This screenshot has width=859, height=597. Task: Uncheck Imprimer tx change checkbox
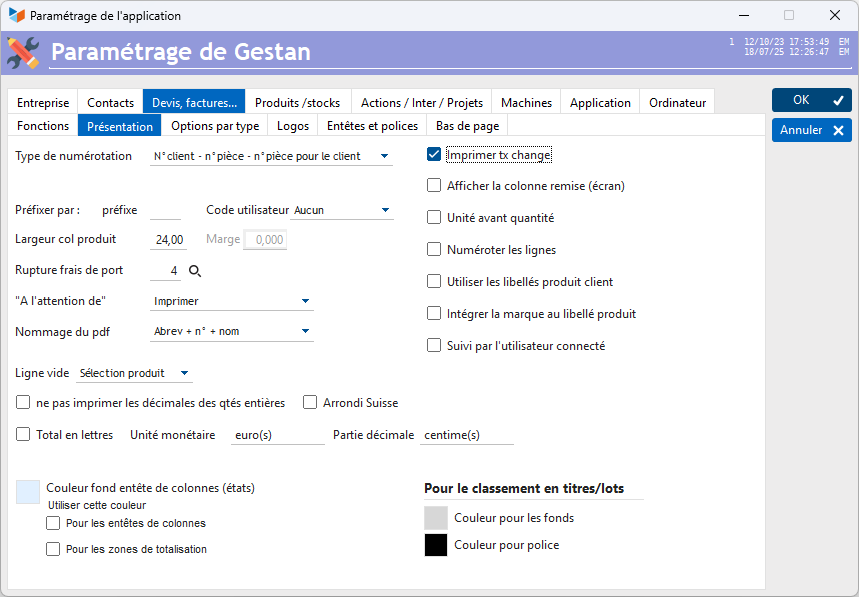point(434,155)
